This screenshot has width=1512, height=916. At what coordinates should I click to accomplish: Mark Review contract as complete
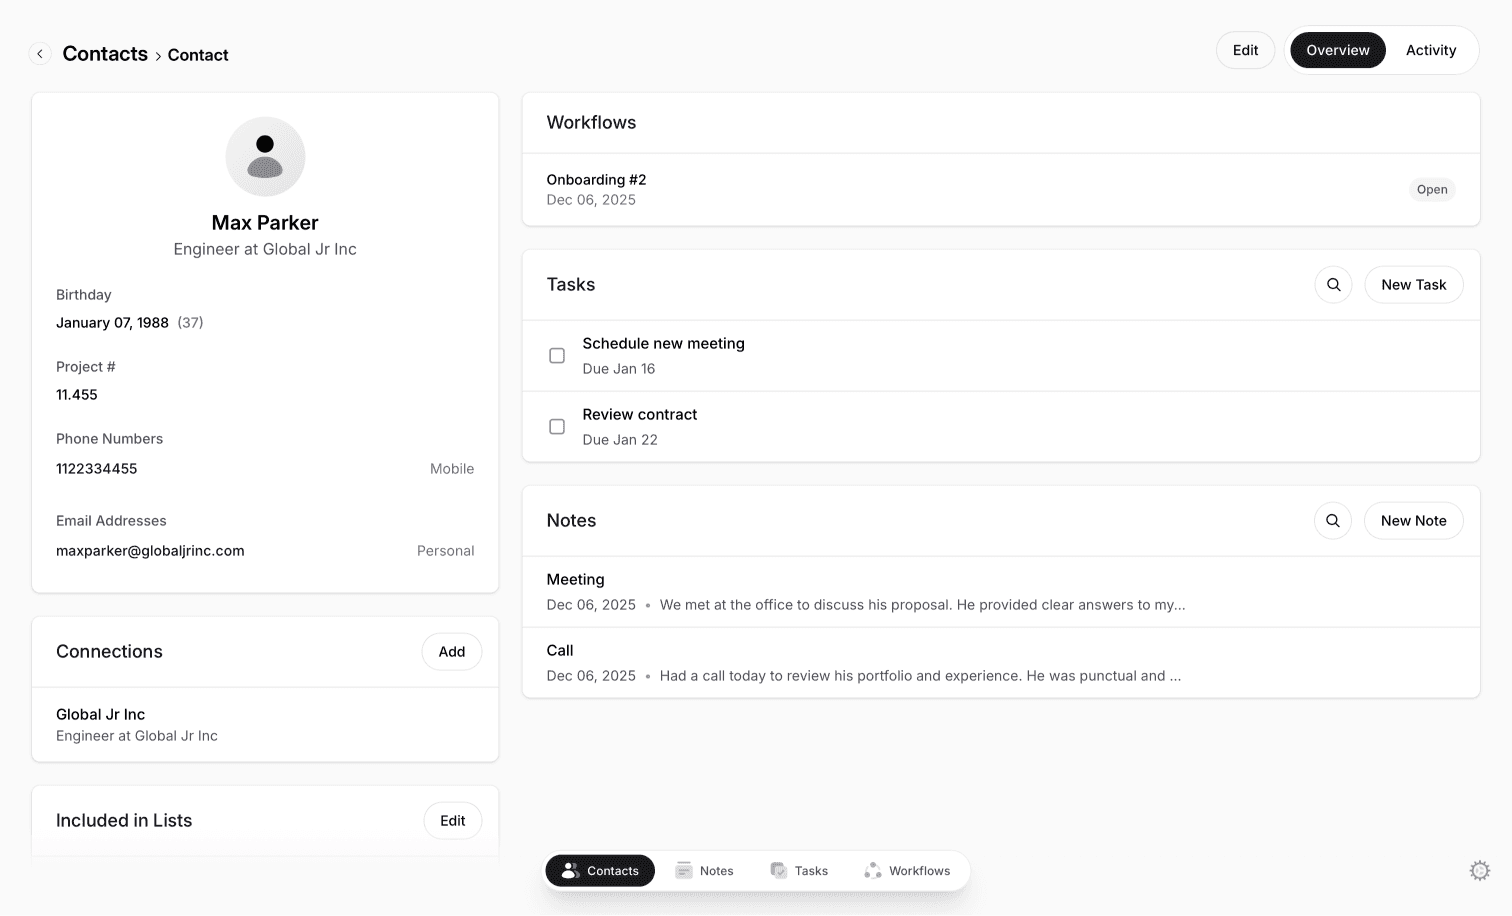557,426
